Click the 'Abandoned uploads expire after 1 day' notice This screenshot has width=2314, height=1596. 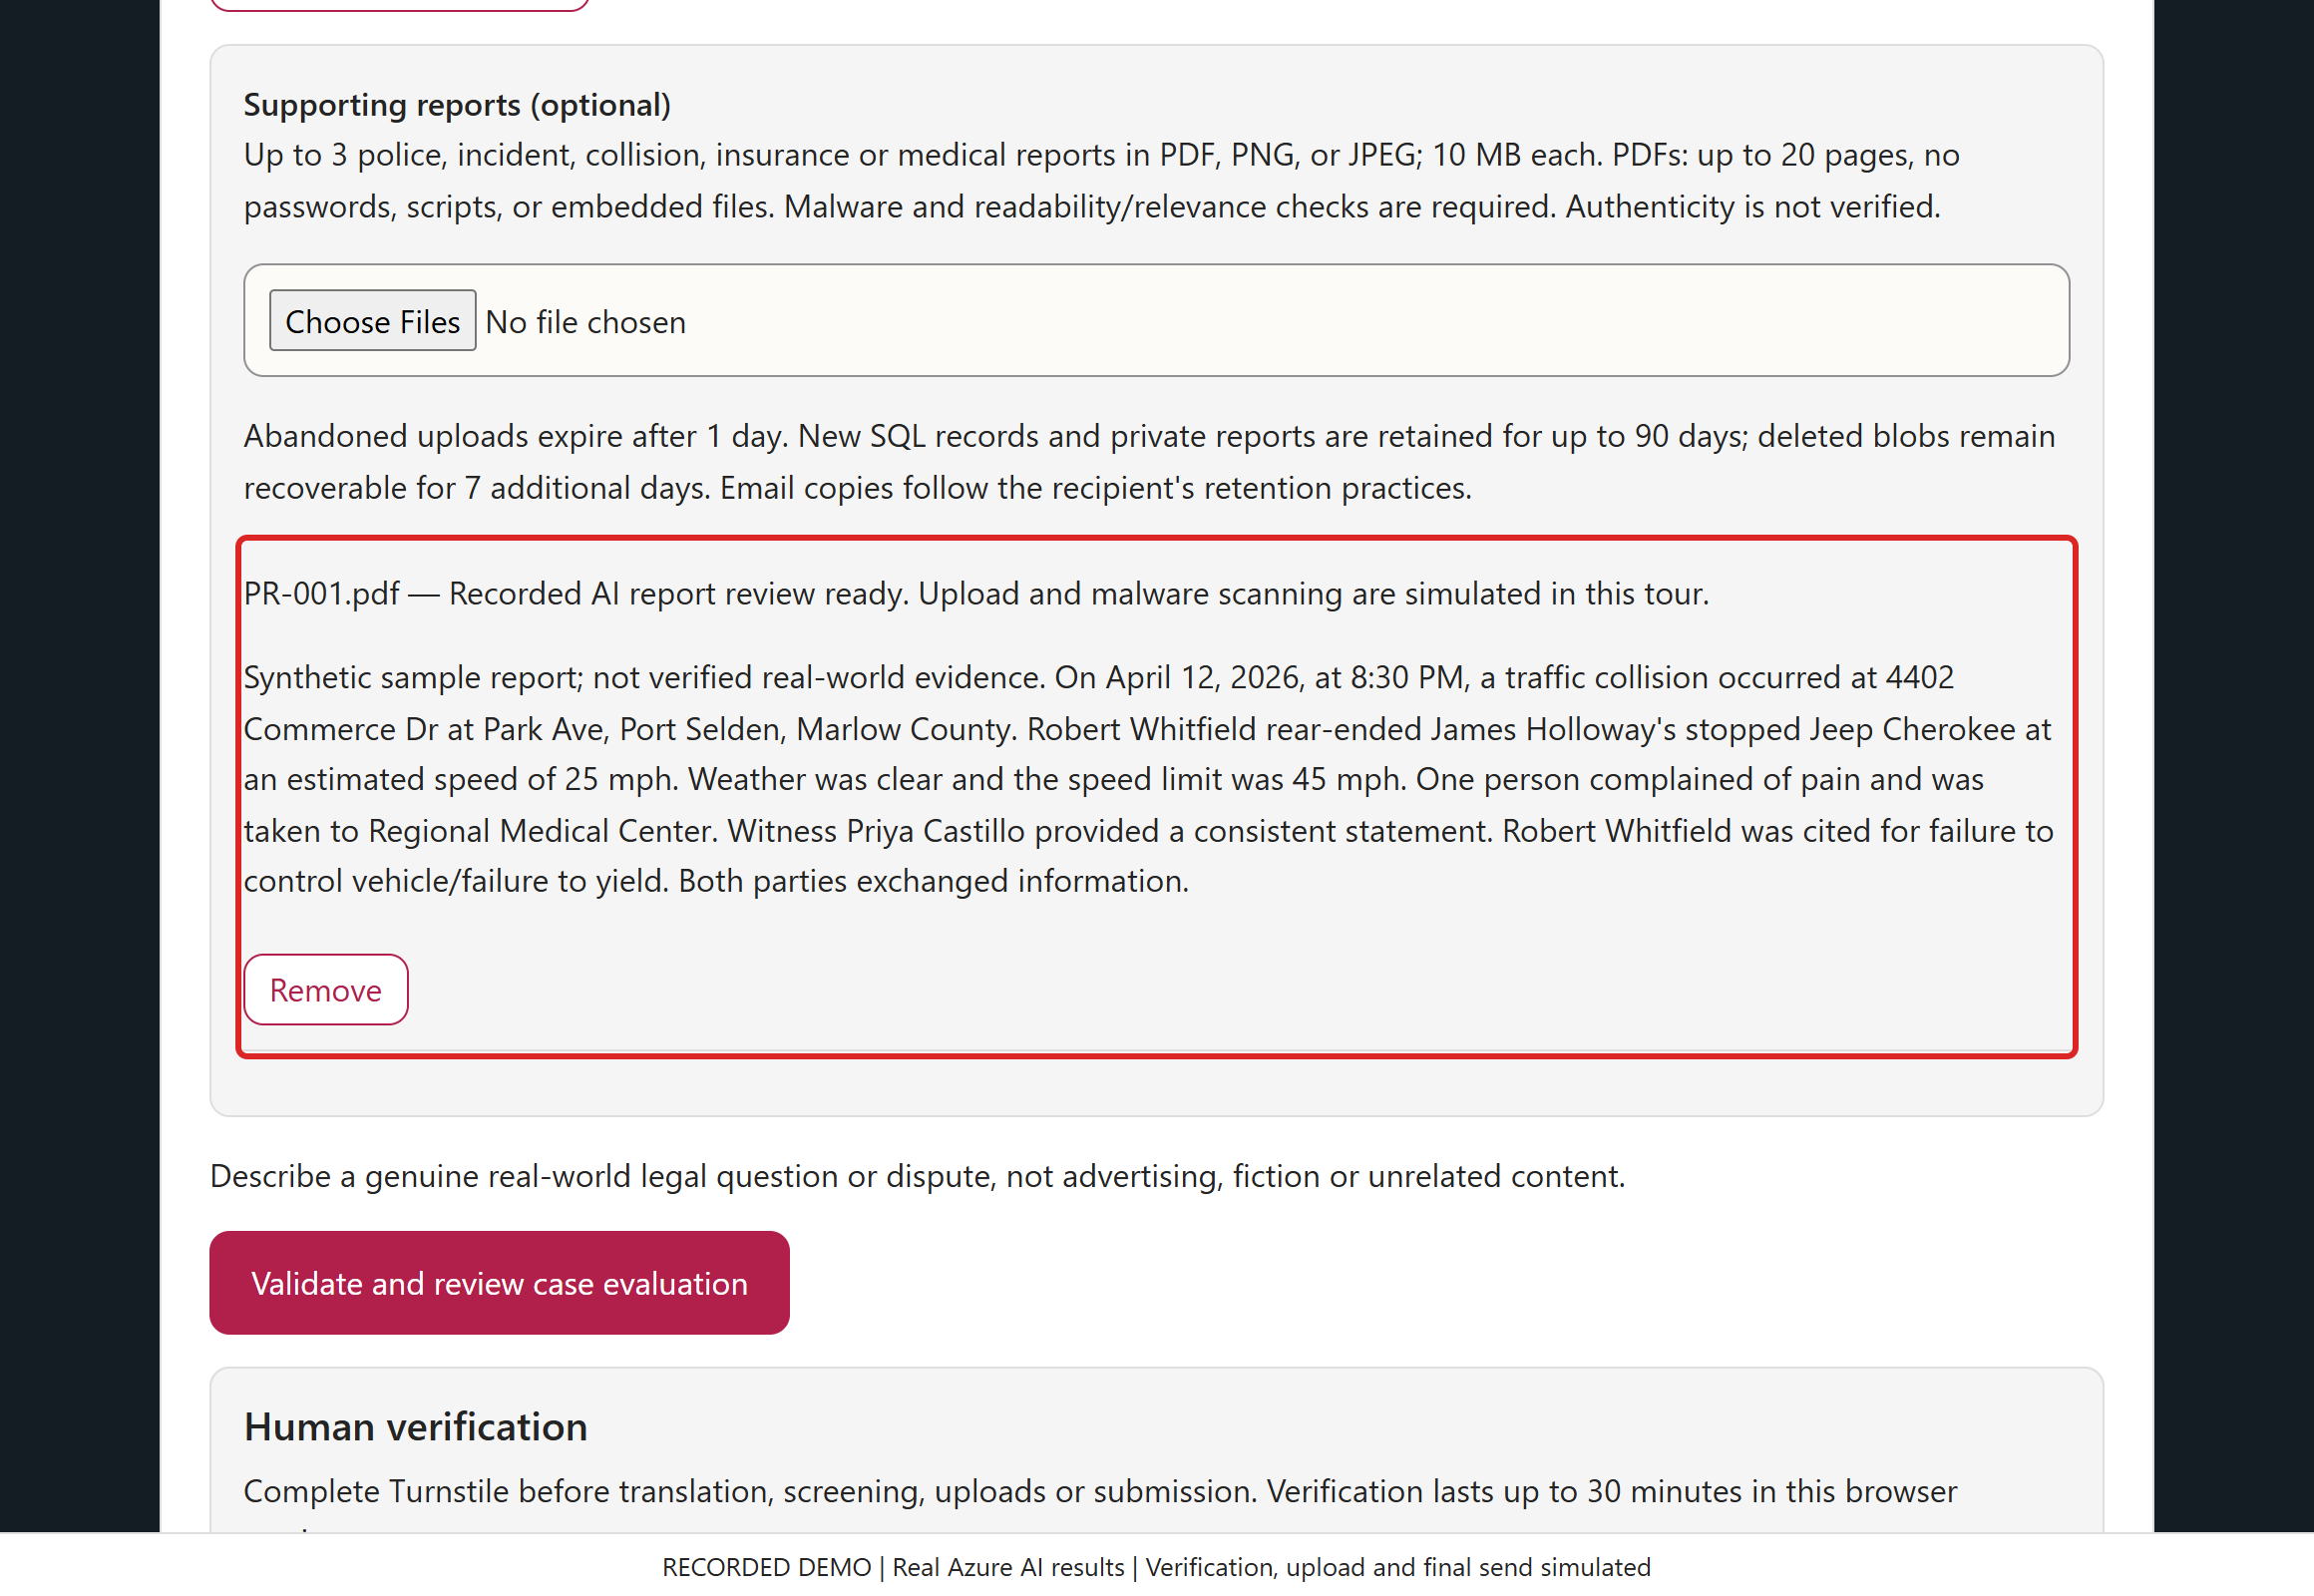click(1149, 462)
